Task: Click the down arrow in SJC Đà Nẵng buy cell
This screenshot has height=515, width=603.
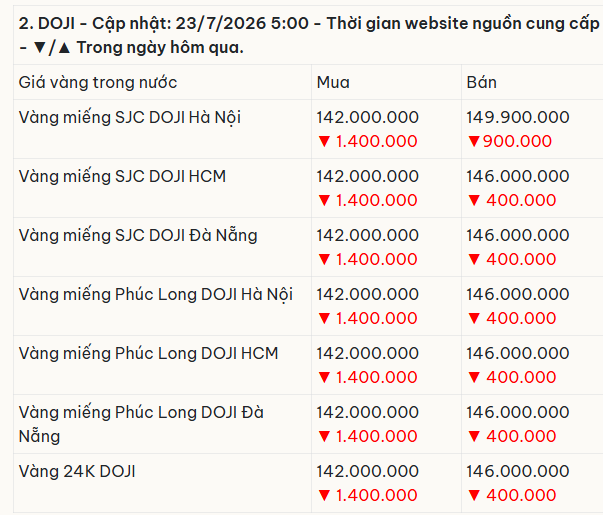Action: pyautogui.click(x=324, y=260)
